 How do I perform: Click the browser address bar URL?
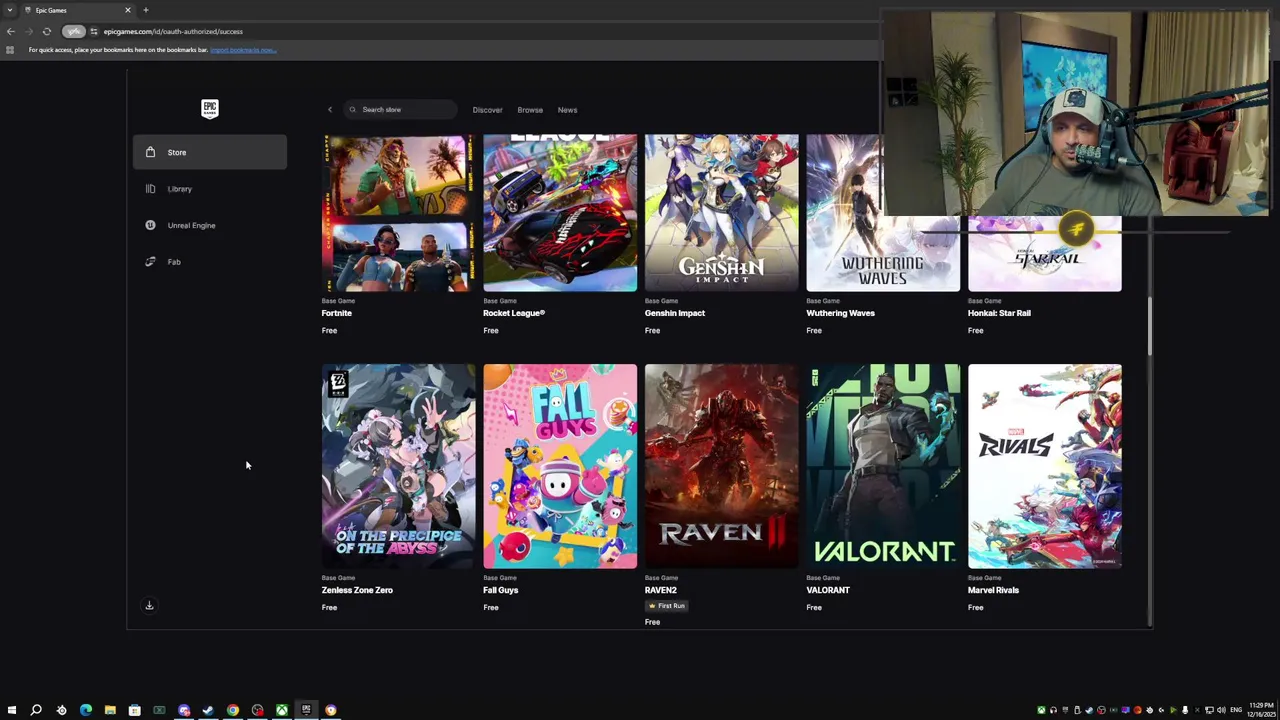(x=172, y=31)
